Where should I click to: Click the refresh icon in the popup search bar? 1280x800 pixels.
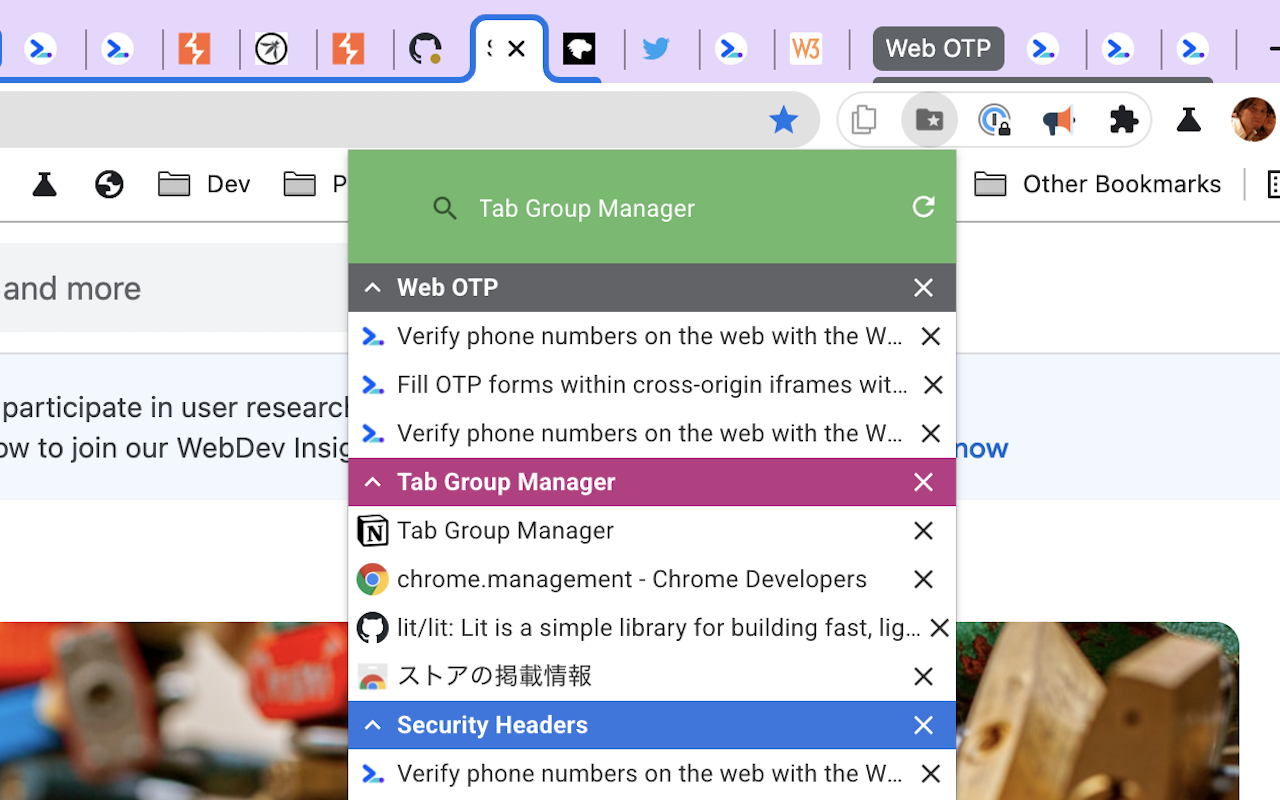point(922,207)
